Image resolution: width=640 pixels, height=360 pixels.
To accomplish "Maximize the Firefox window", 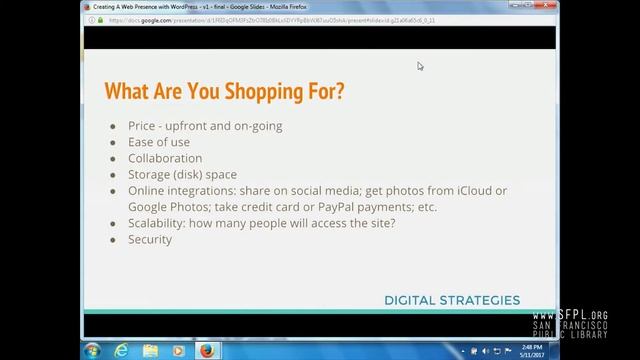I will 528,5.
